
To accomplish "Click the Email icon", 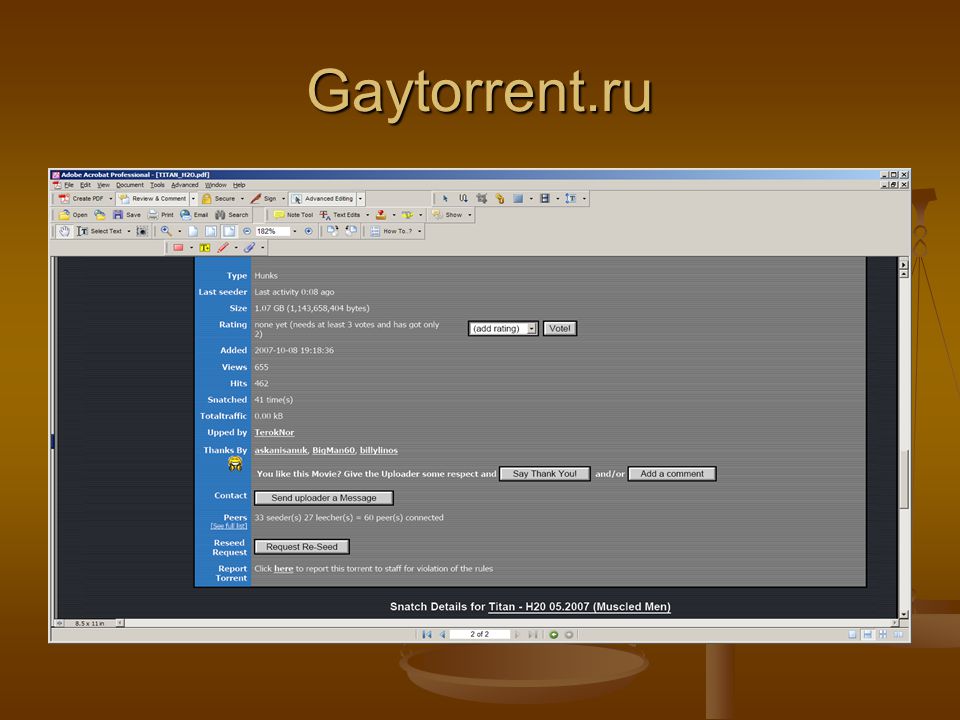I will (x=186, y=215).
